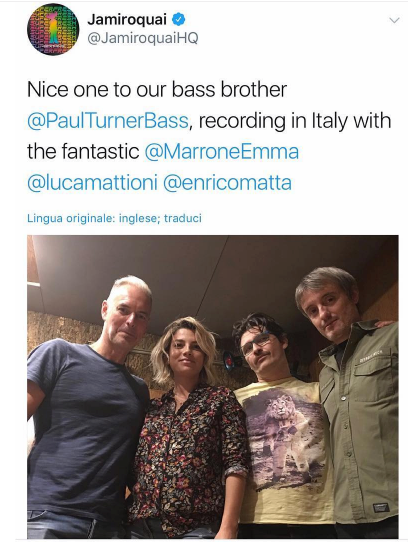Click the 'Nice one to our bass brother' text
Screen dimensions: 408x551
(157, 90)
